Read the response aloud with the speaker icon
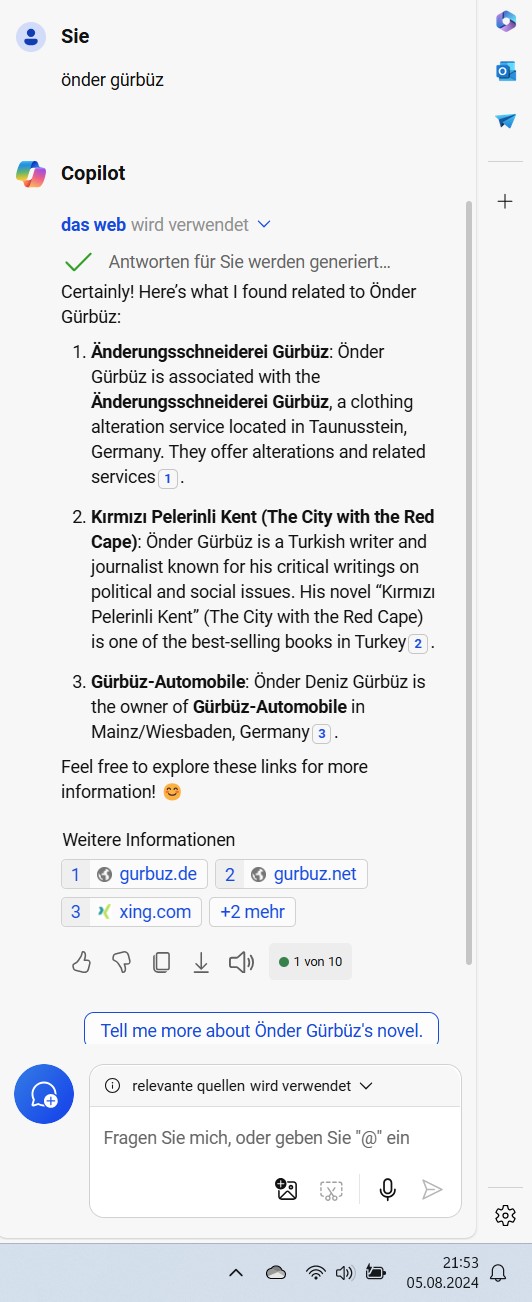Viewport: 532px width, 1302px height. tap(241, 962)
